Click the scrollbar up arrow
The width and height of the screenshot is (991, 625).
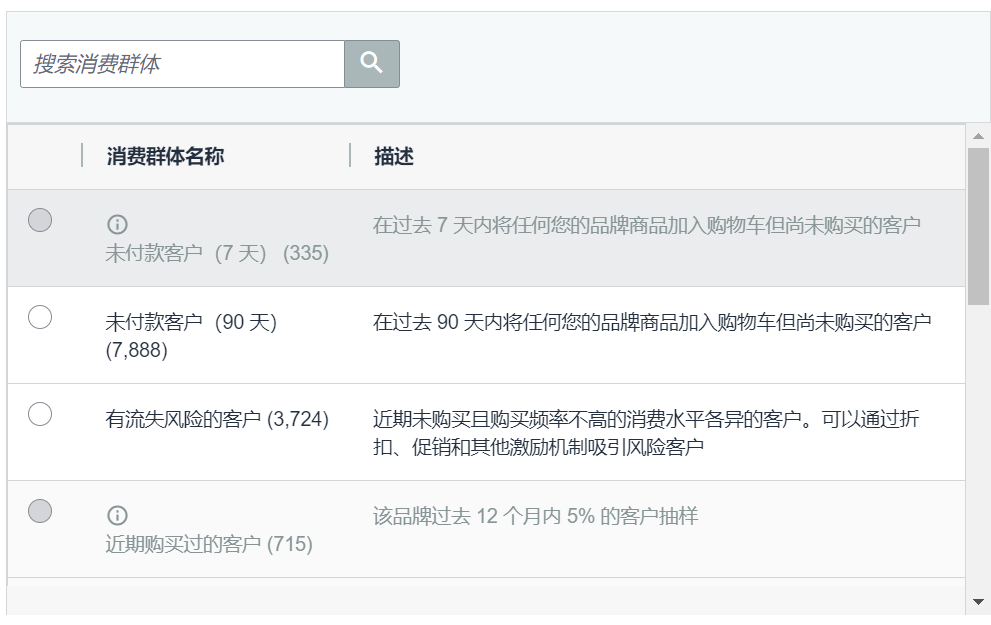point(978,136)
